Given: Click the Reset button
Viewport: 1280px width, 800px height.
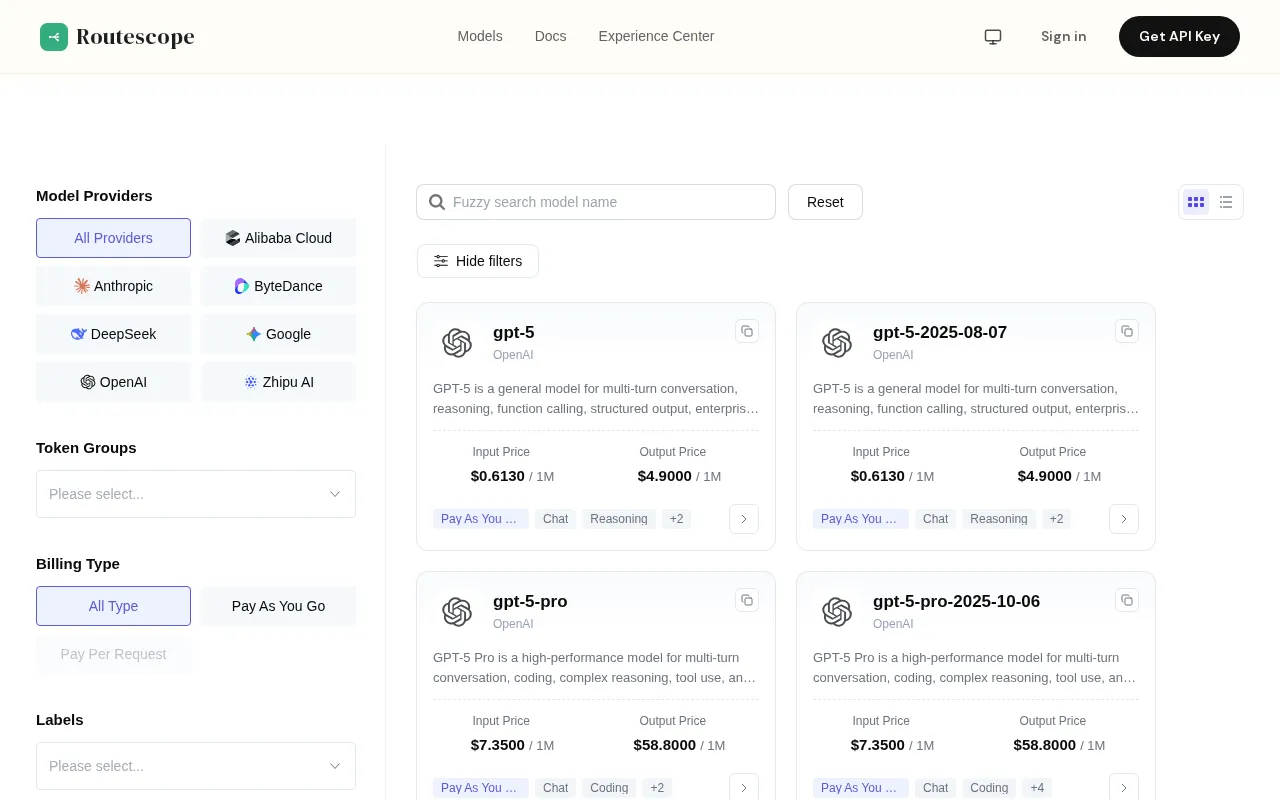Looking at the screenshot, I should click(825, 202).
